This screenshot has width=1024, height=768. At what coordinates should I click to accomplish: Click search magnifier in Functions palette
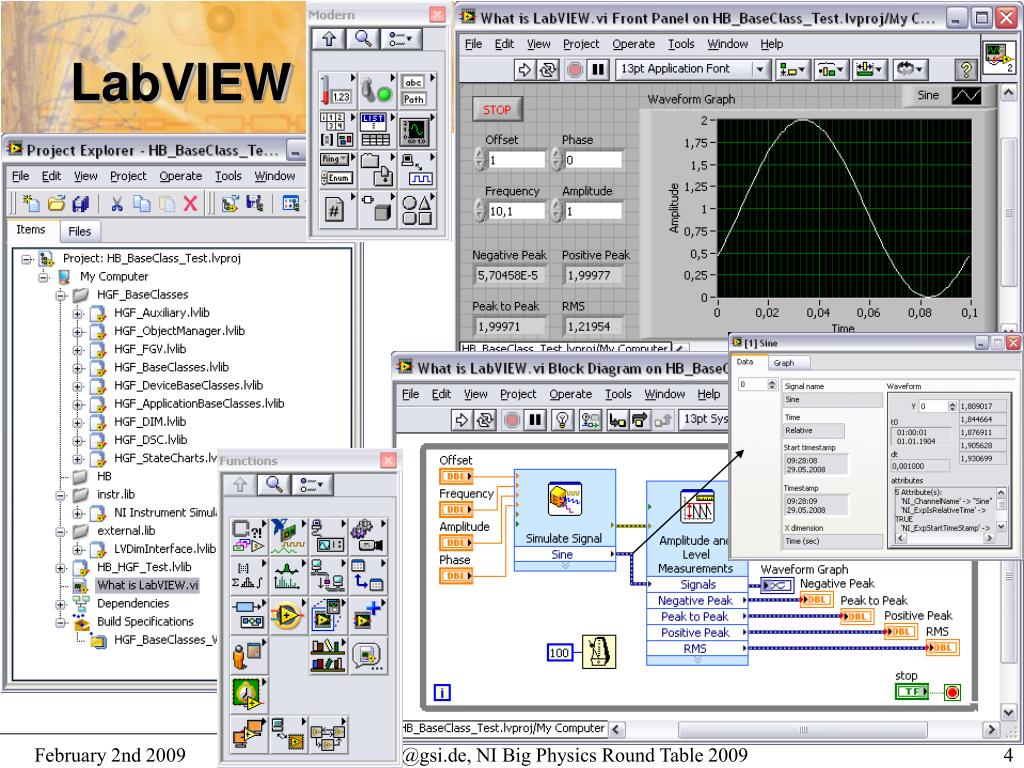click(274, 485)
